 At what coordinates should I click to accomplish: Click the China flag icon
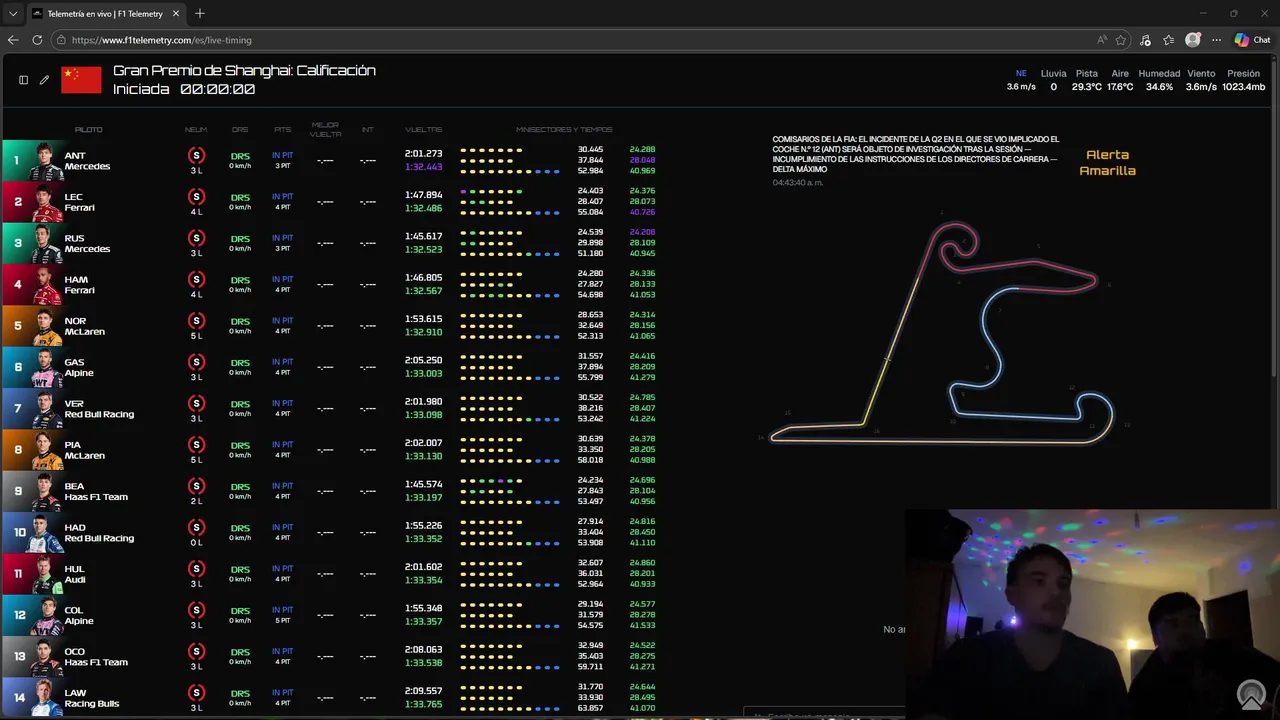coord(81,80)
